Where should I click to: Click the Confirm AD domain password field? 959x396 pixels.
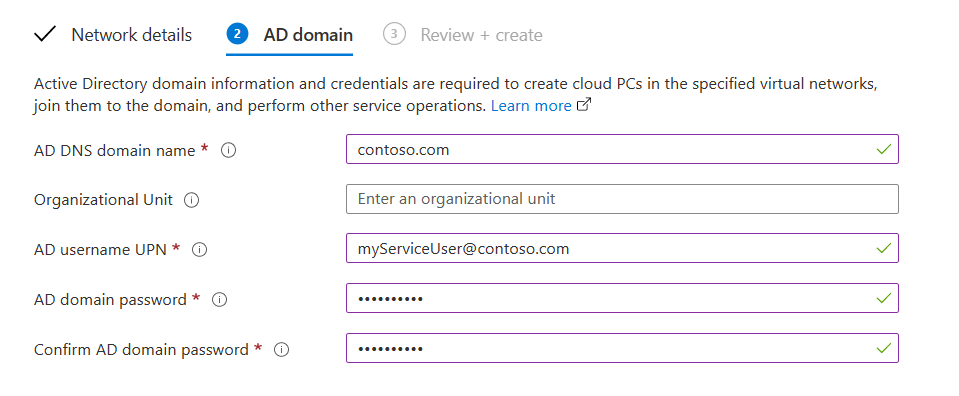pos(622,348)
